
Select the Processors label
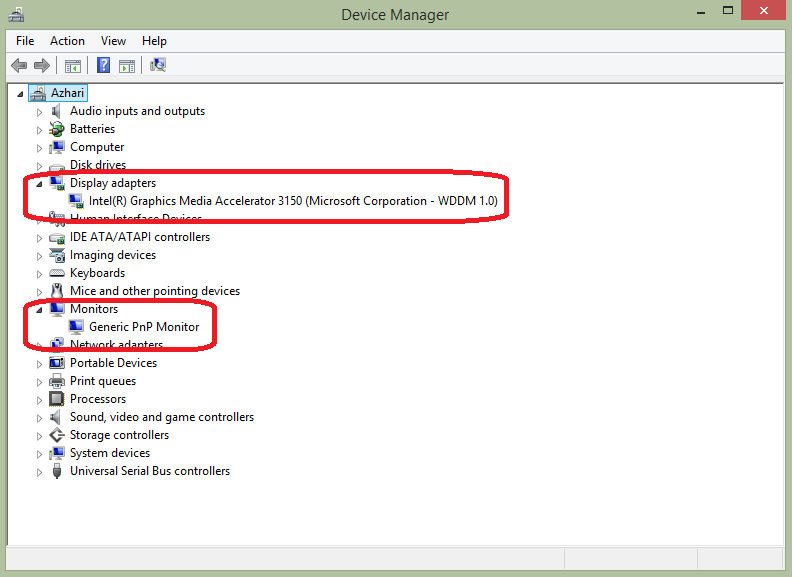pos(98,399)
